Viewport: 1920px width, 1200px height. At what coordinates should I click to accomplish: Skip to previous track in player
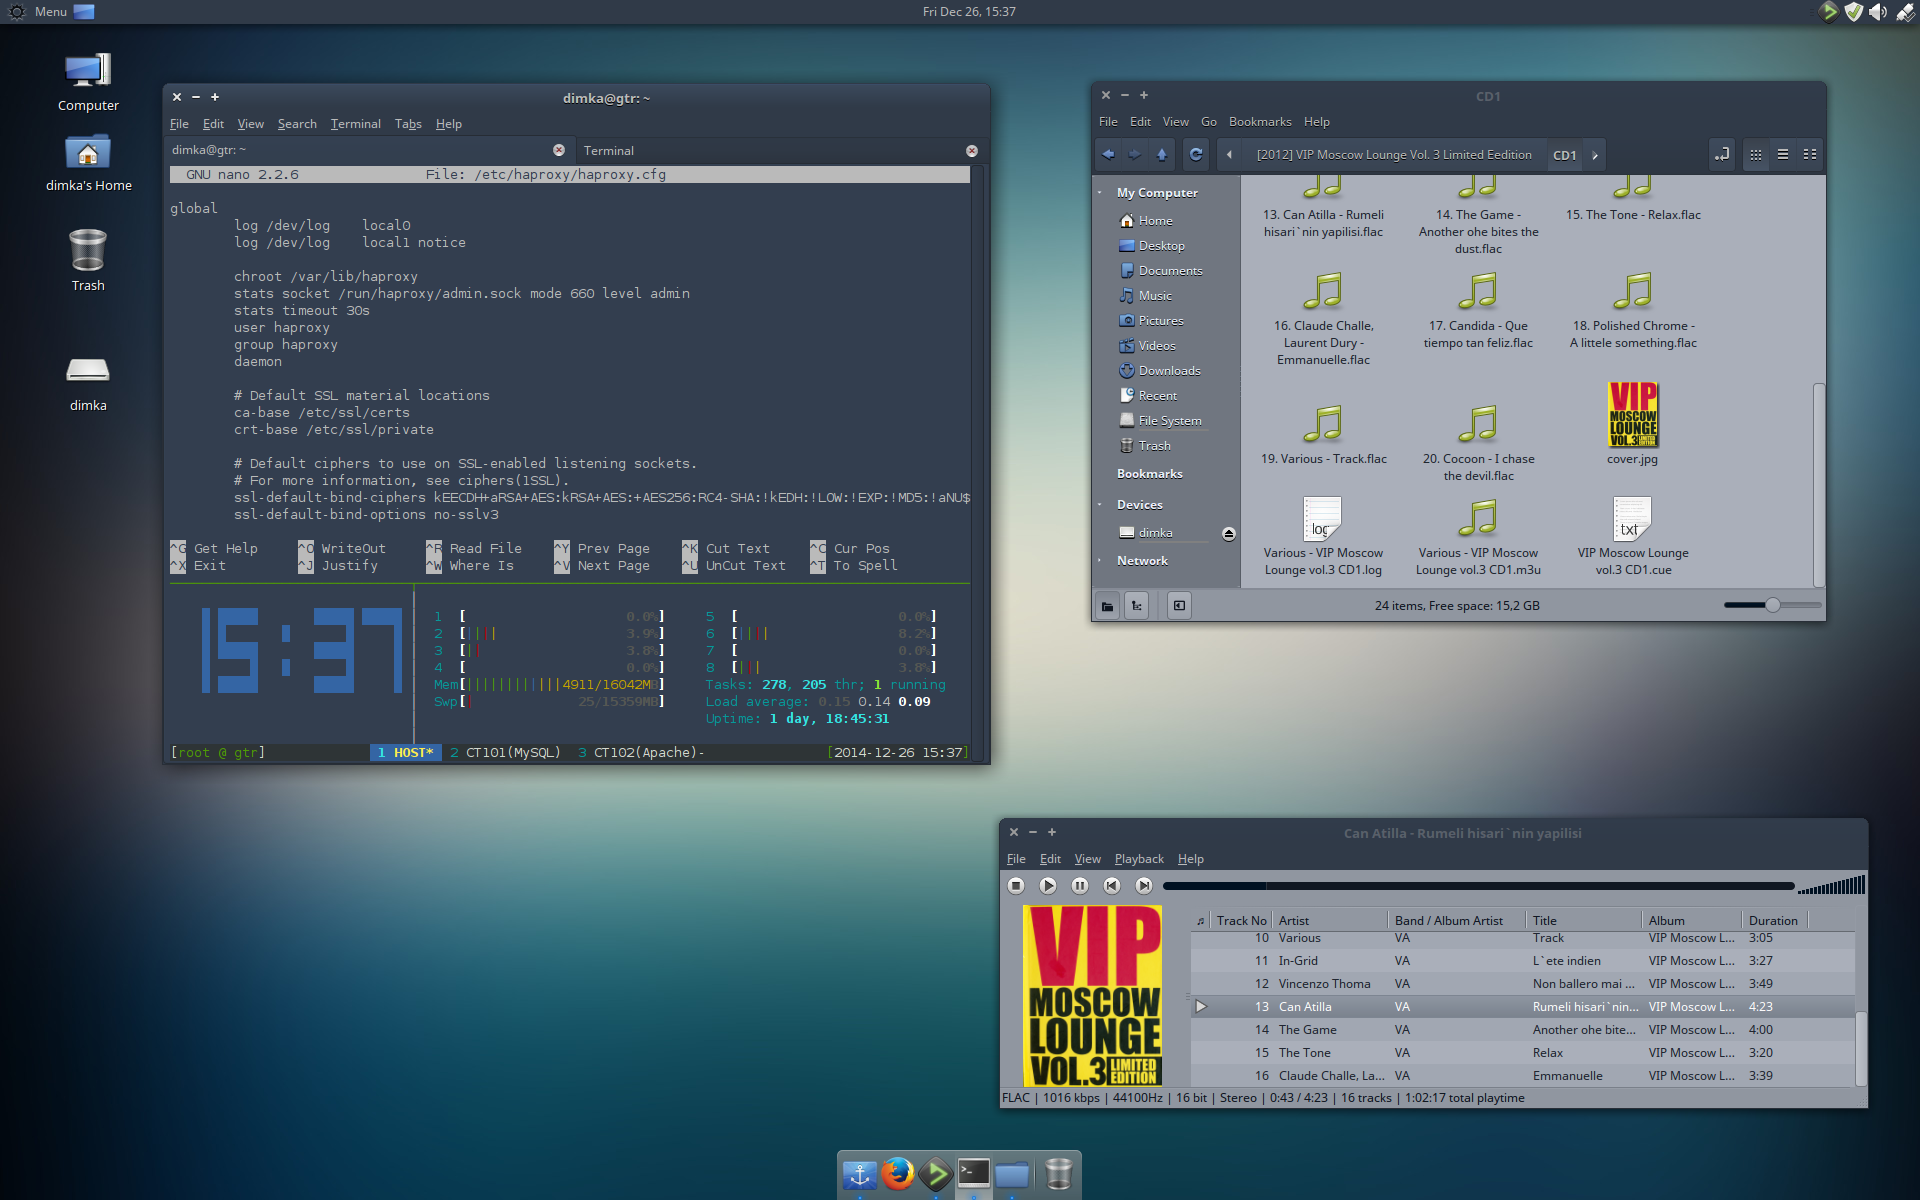(1112, 885)
